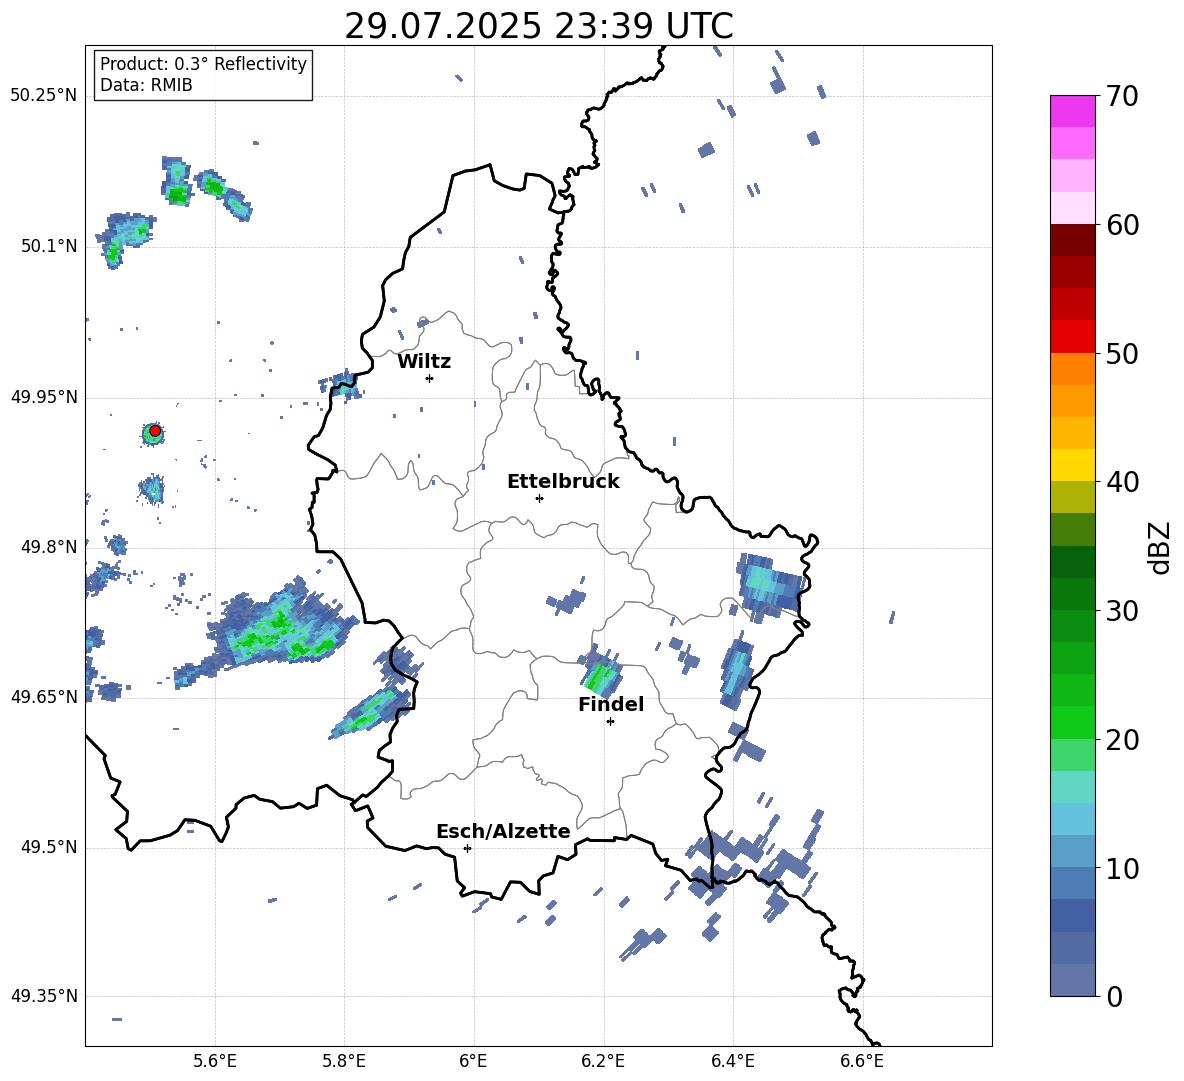Click the bright green swatch just above 20

point(1072,722)
